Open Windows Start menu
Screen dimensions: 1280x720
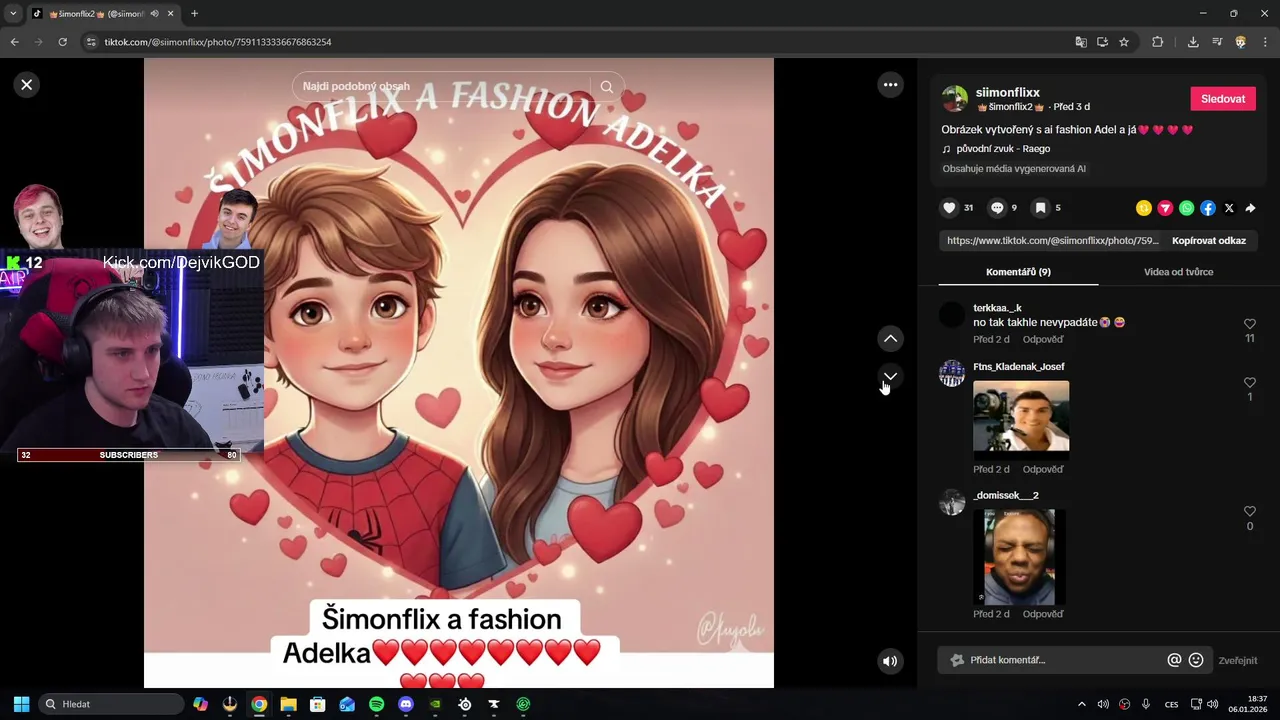point(21,704)
